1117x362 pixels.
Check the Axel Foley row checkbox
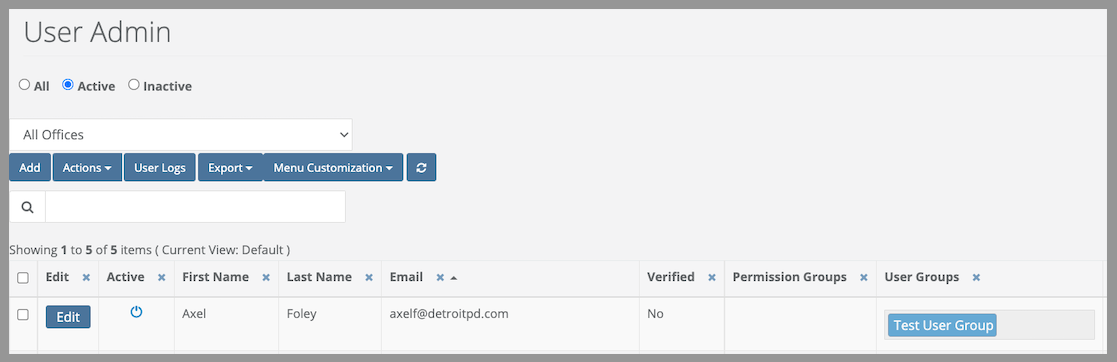point(23,314)
